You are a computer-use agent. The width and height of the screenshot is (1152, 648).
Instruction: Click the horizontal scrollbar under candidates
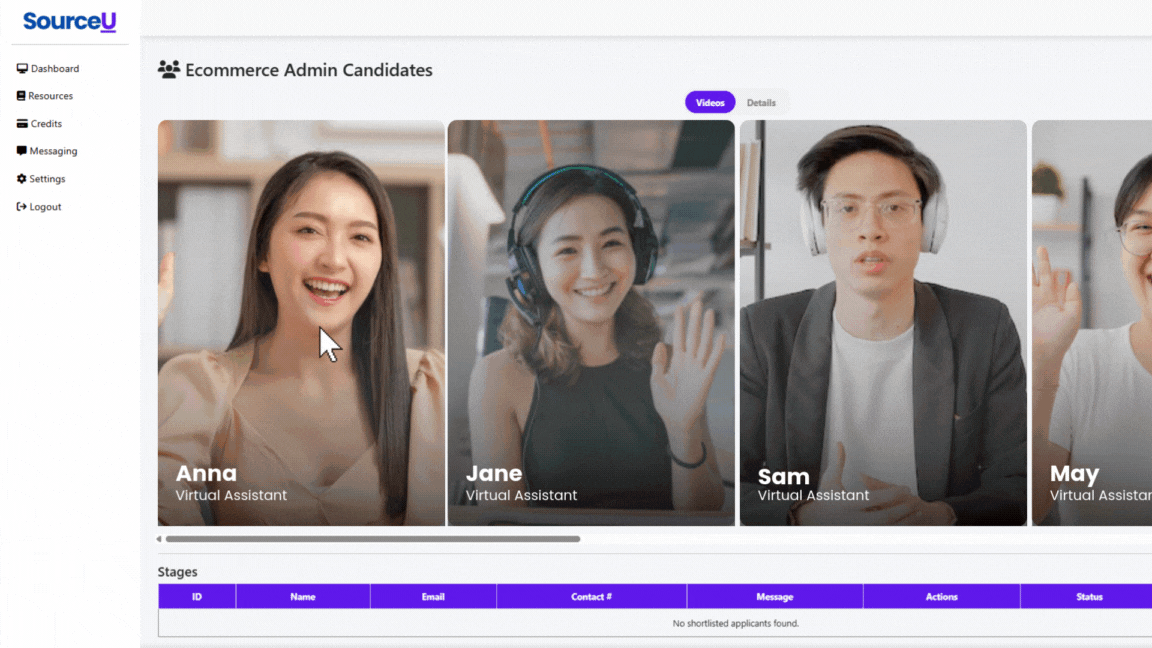click(x=372, y=539)
